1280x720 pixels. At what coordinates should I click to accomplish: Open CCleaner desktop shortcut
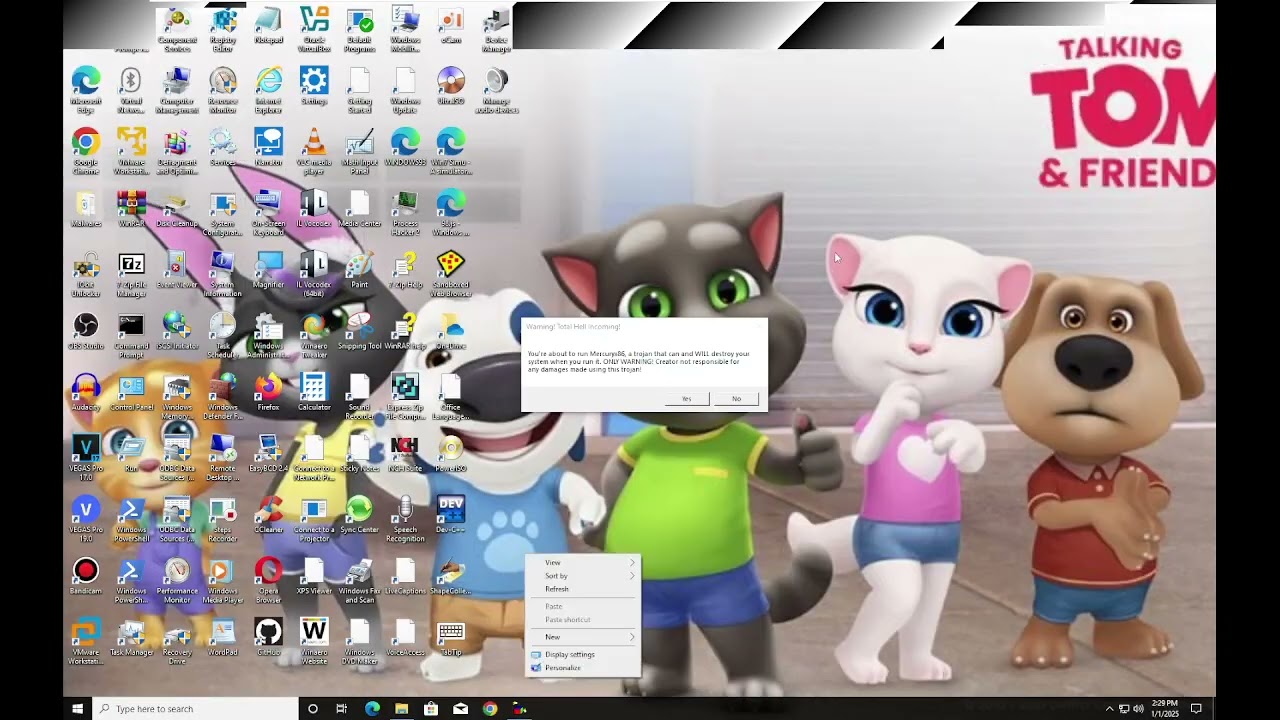pyautogui.click(x=268, y=514)
